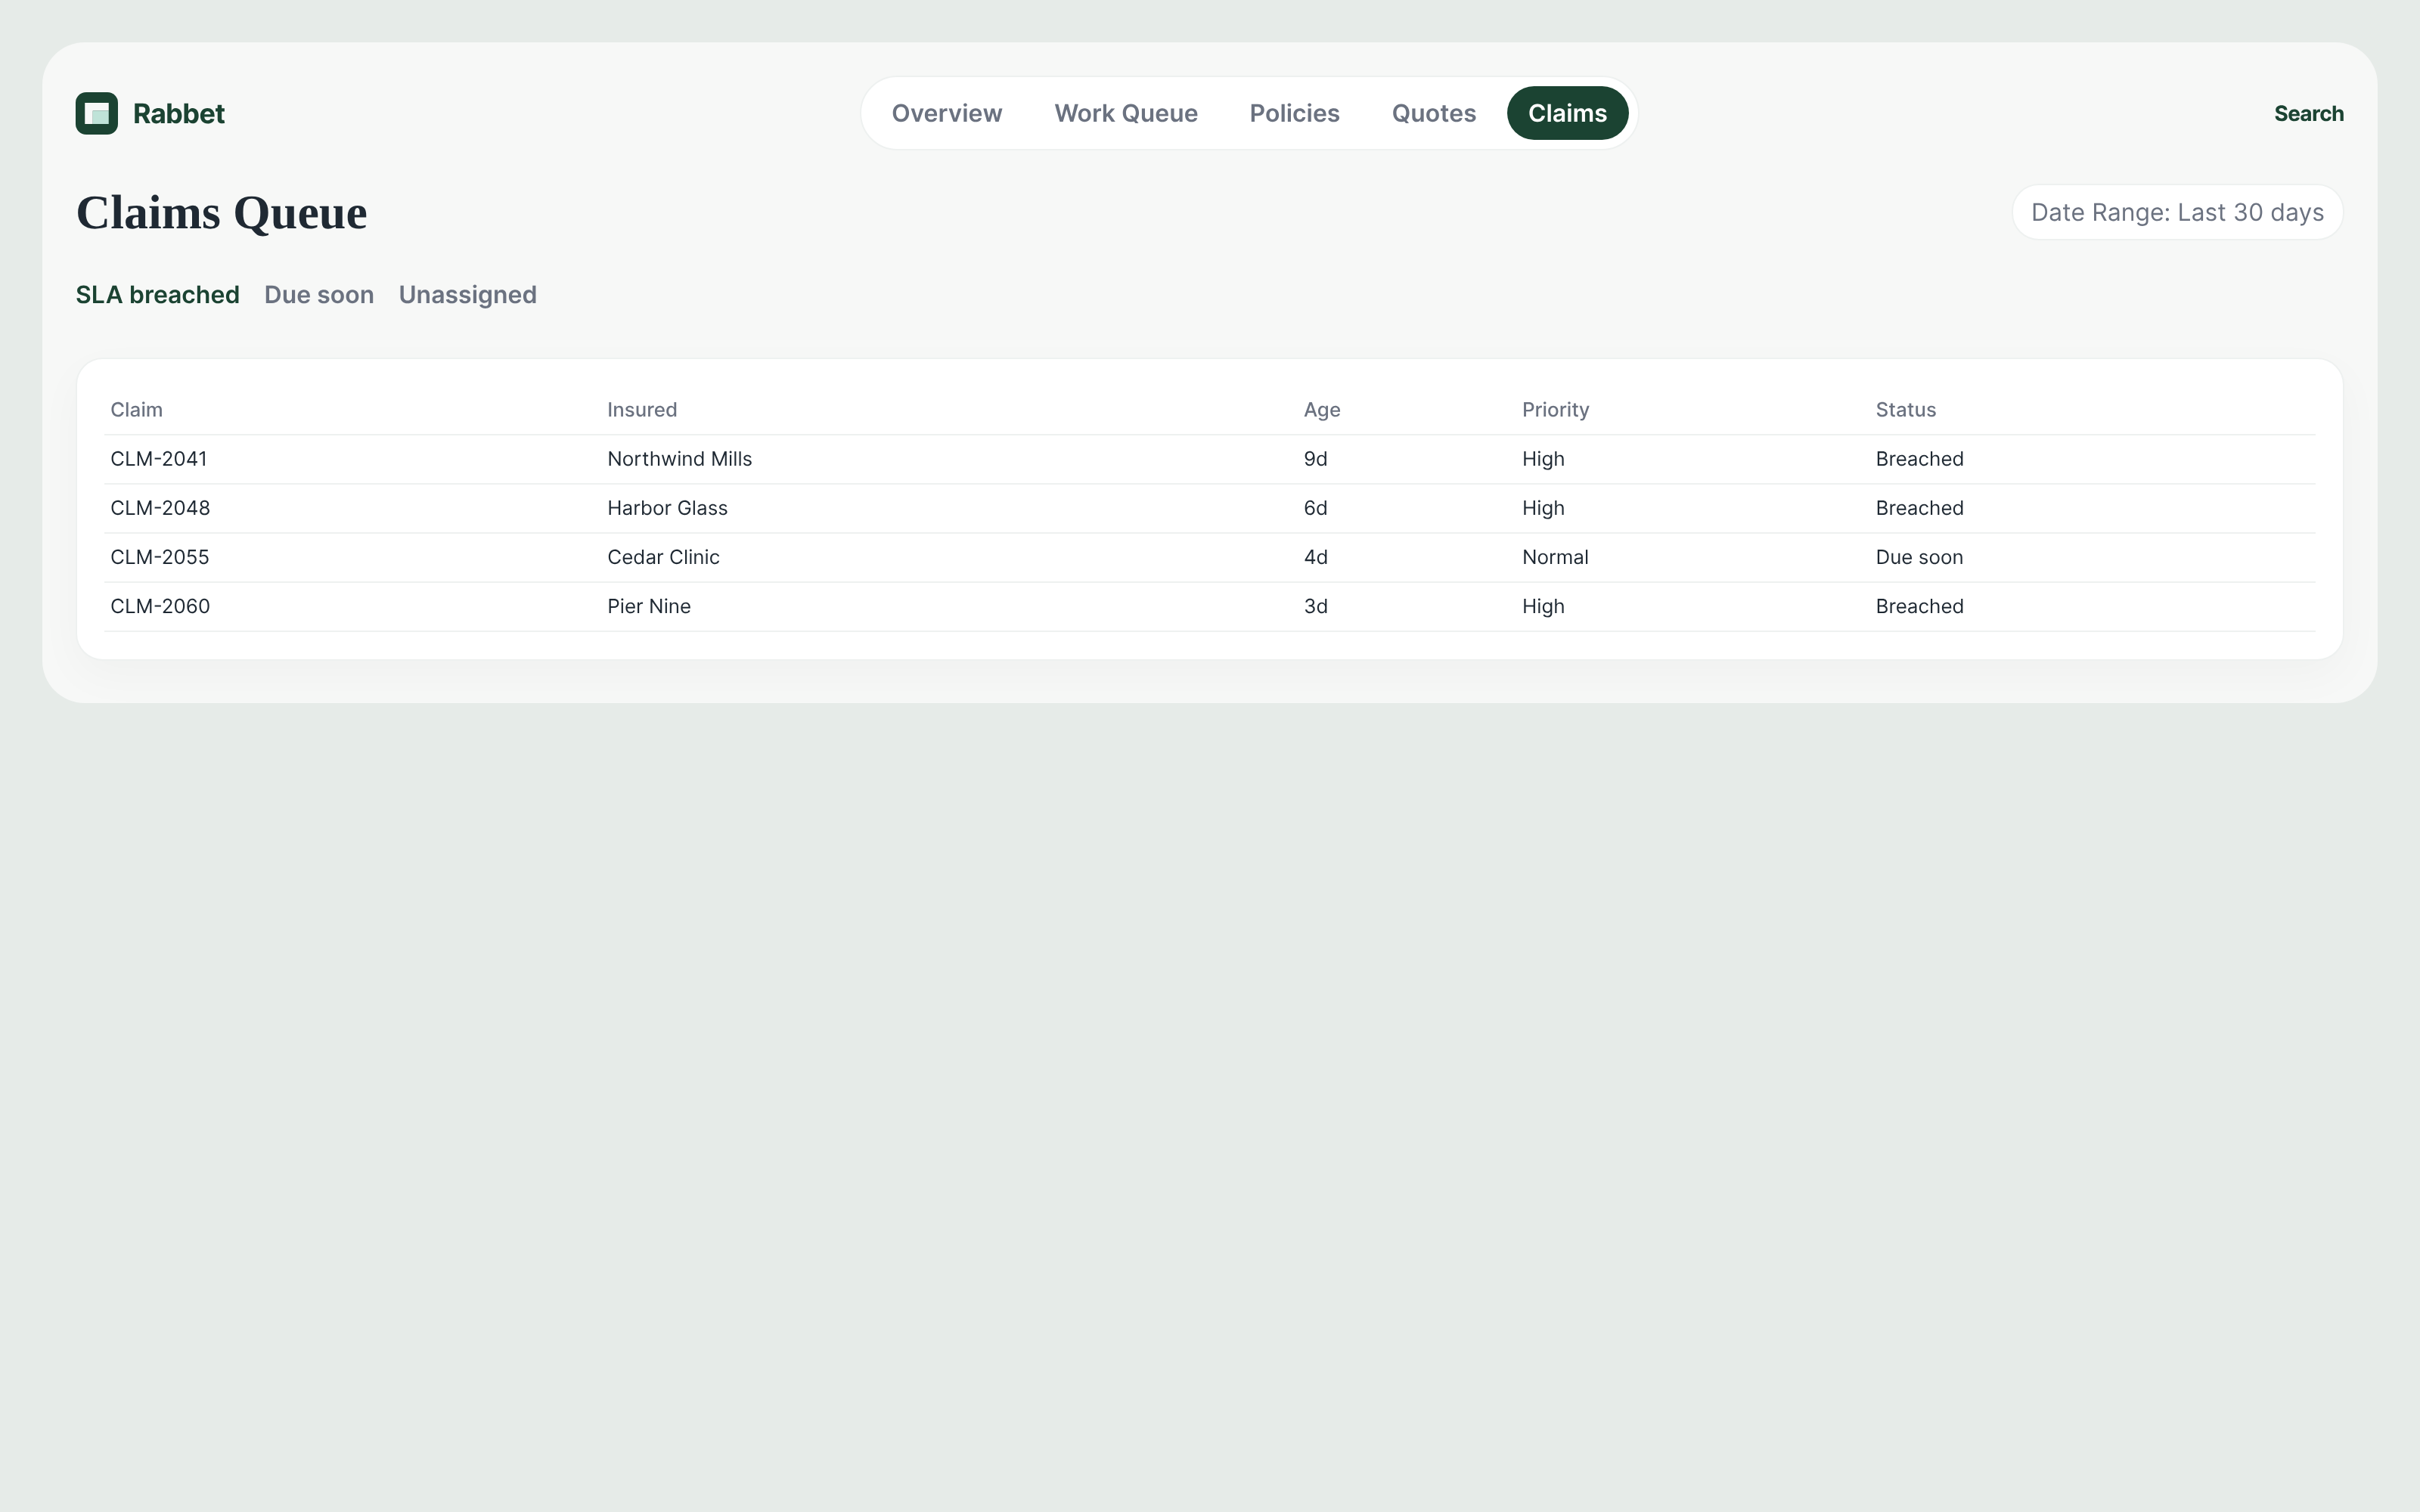Click the Claims Queue heading
Screen dimensions: 2420x1512
[x=222, y=213]
